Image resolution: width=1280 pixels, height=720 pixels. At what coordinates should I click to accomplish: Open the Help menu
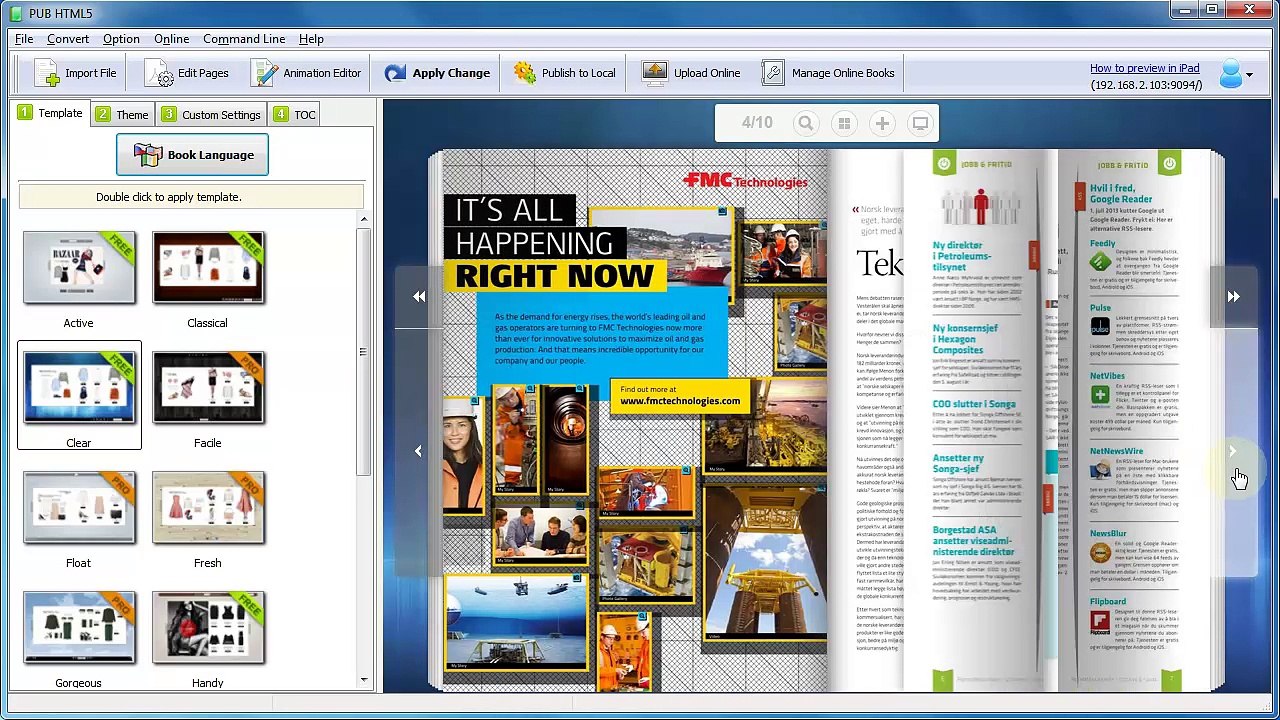pos(311,39)
